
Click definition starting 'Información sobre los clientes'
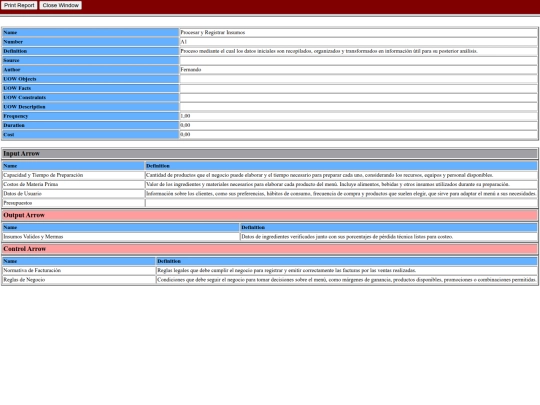pos(341,194)
